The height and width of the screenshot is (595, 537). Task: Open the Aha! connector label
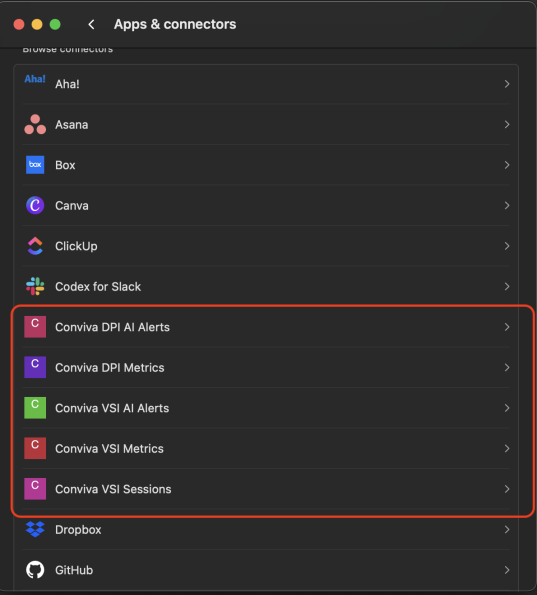pyautogui.click(x=67, y=84)
